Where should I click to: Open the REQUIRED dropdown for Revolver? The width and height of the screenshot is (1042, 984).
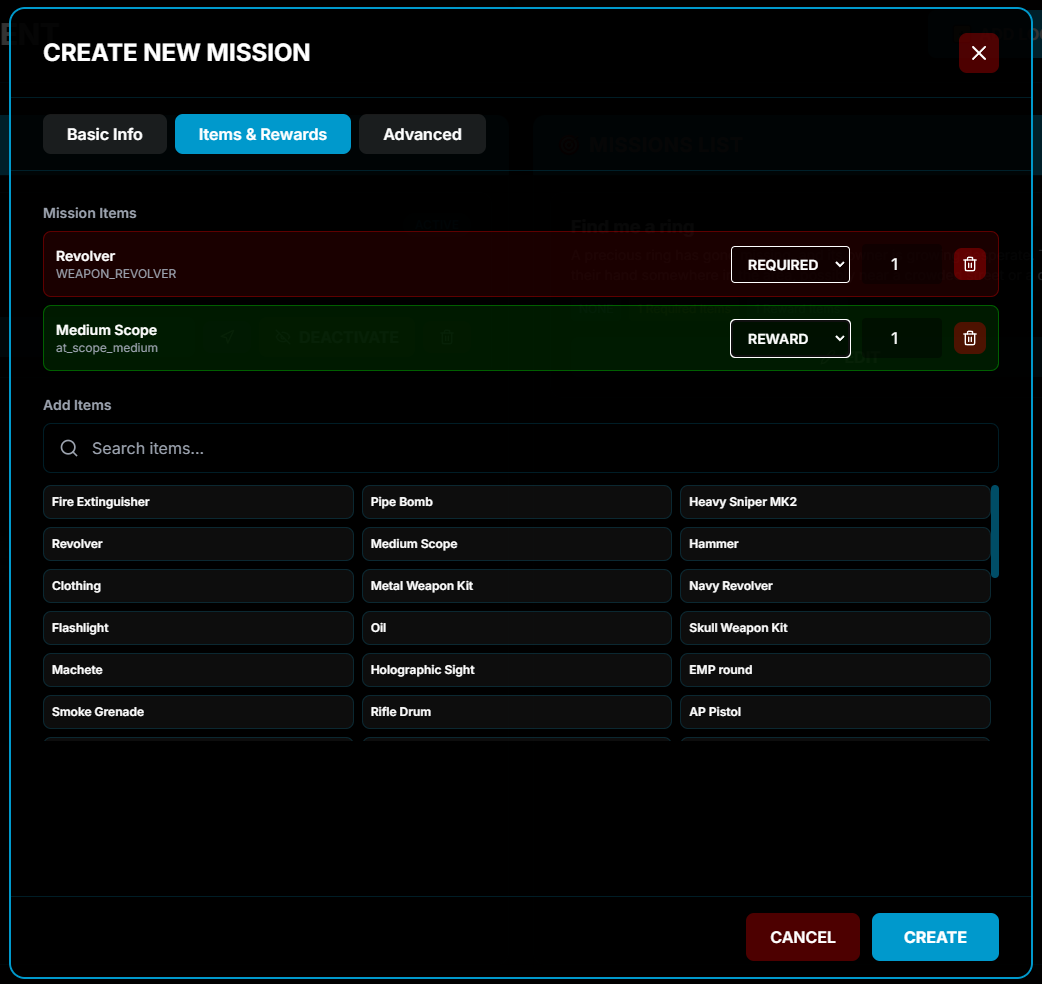790,264
